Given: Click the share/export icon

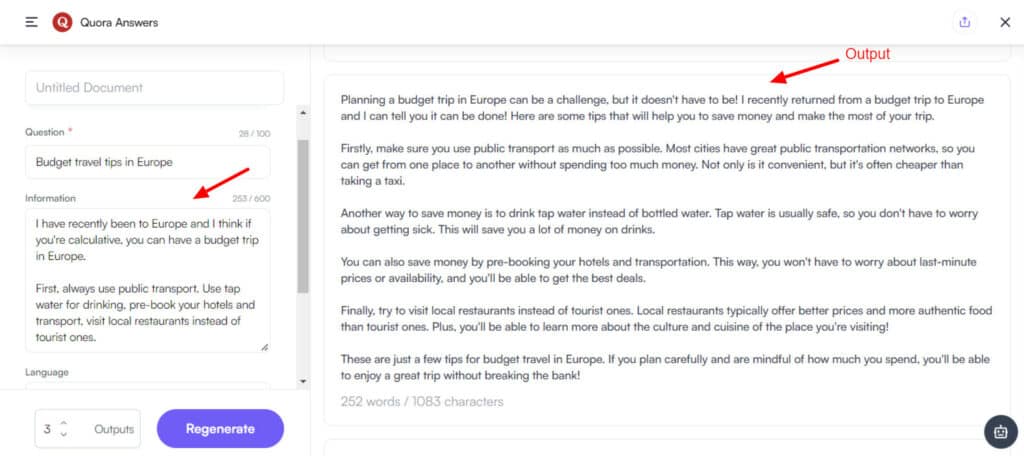Looking at the screenshot, I should pyautogui.click(x=964, y=22).
